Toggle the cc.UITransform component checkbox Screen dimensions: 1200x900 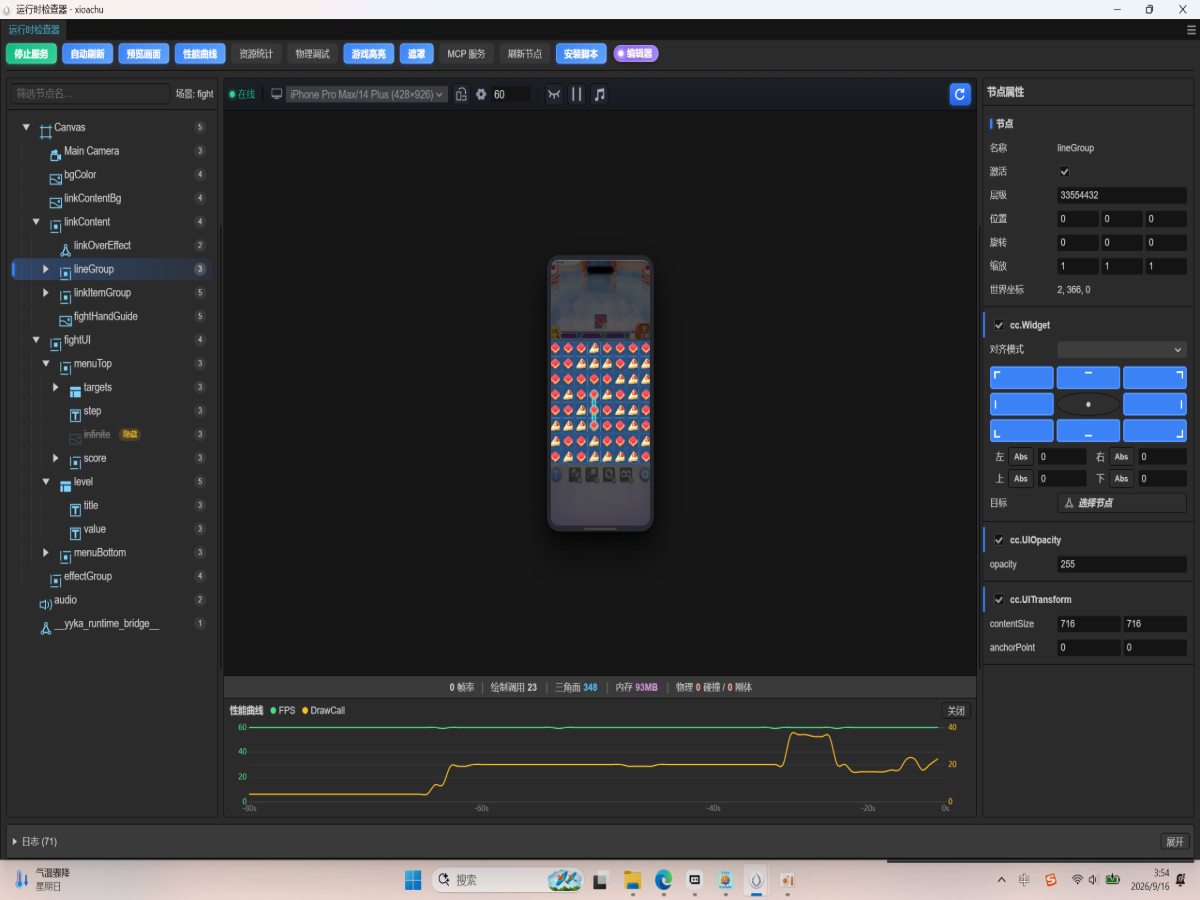(999, 600)
